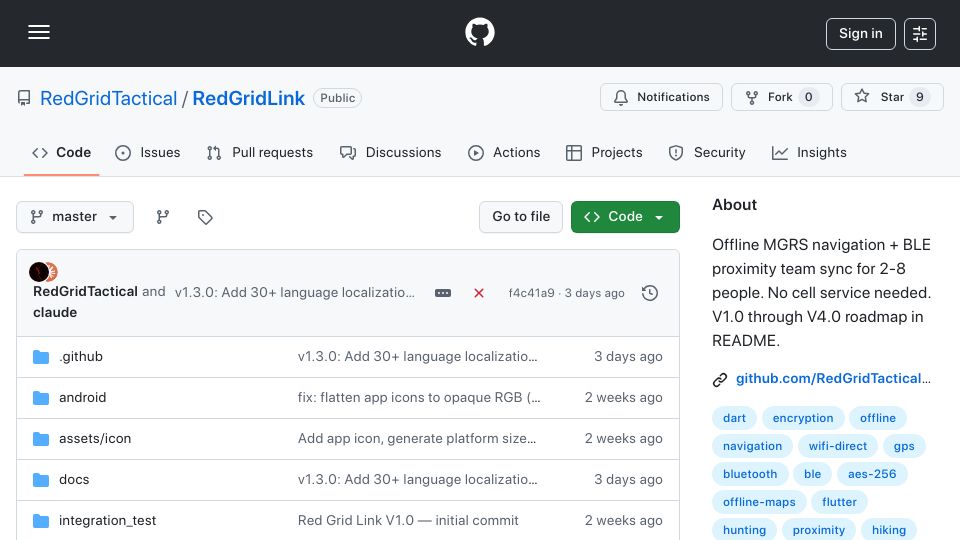
Task: Open the Pull requests tab
Action: coord(260,152)
